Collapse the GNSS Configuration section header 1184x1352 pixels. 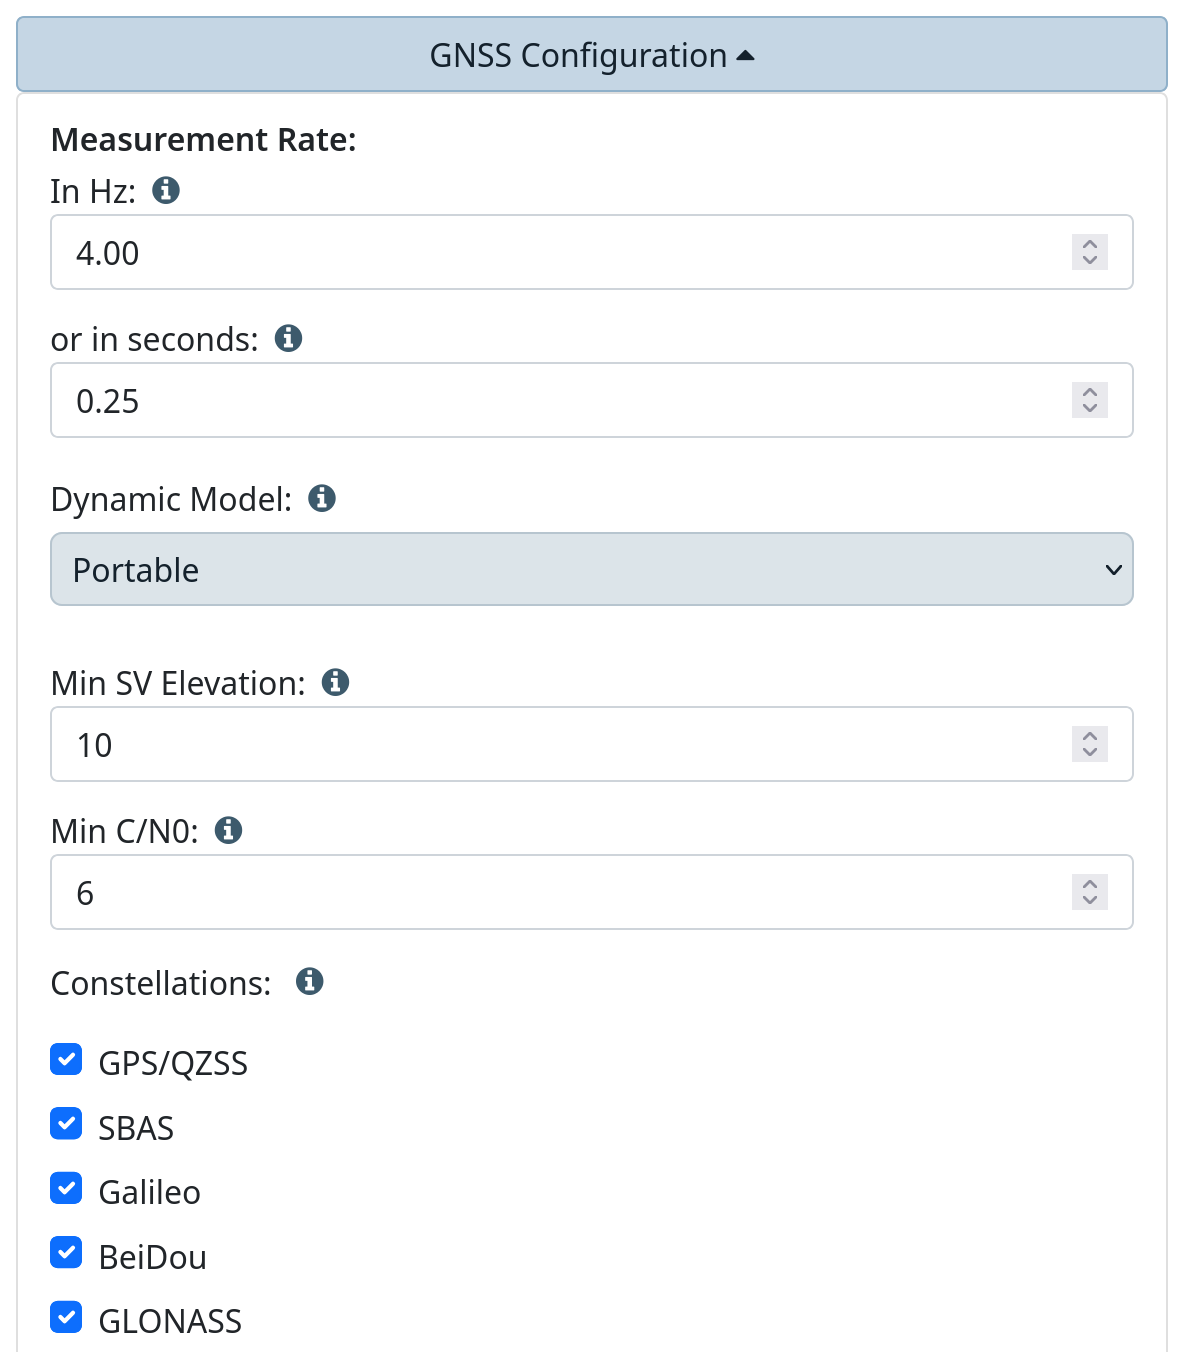pyautogui.click(x=592, y=55)
